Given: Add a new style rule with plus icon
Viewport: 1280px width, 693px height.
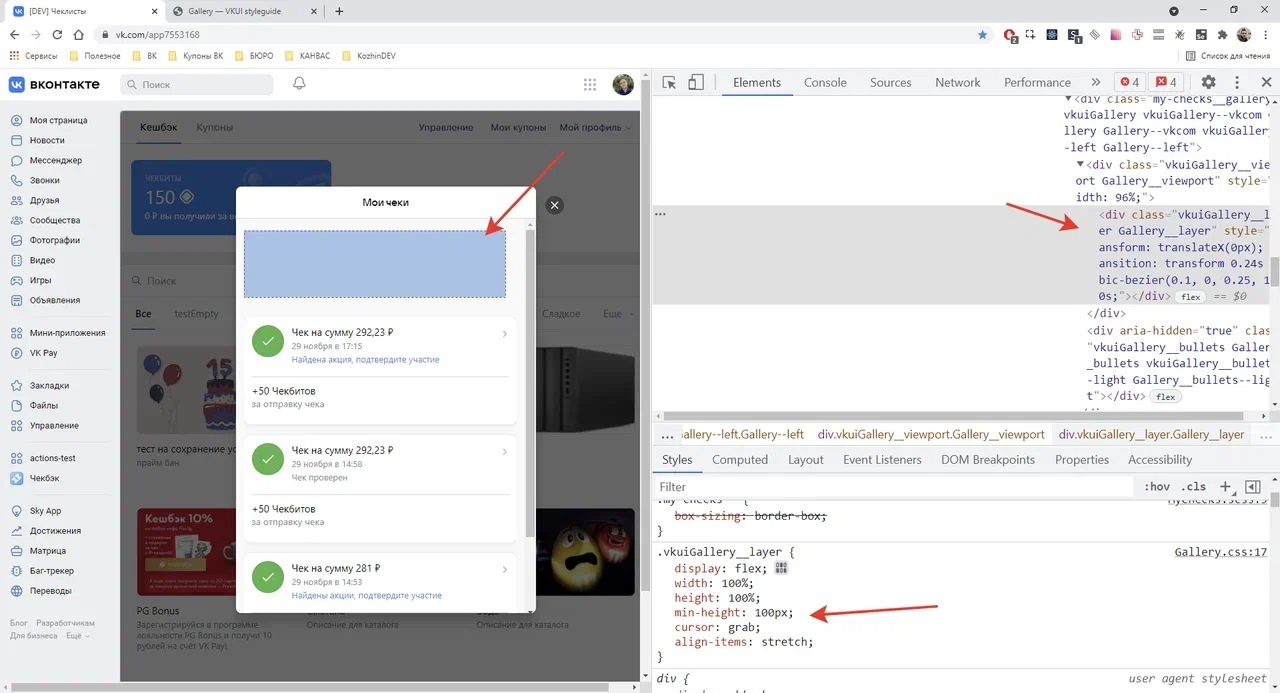Looking at the screenshot, I should pos(1225,487).
